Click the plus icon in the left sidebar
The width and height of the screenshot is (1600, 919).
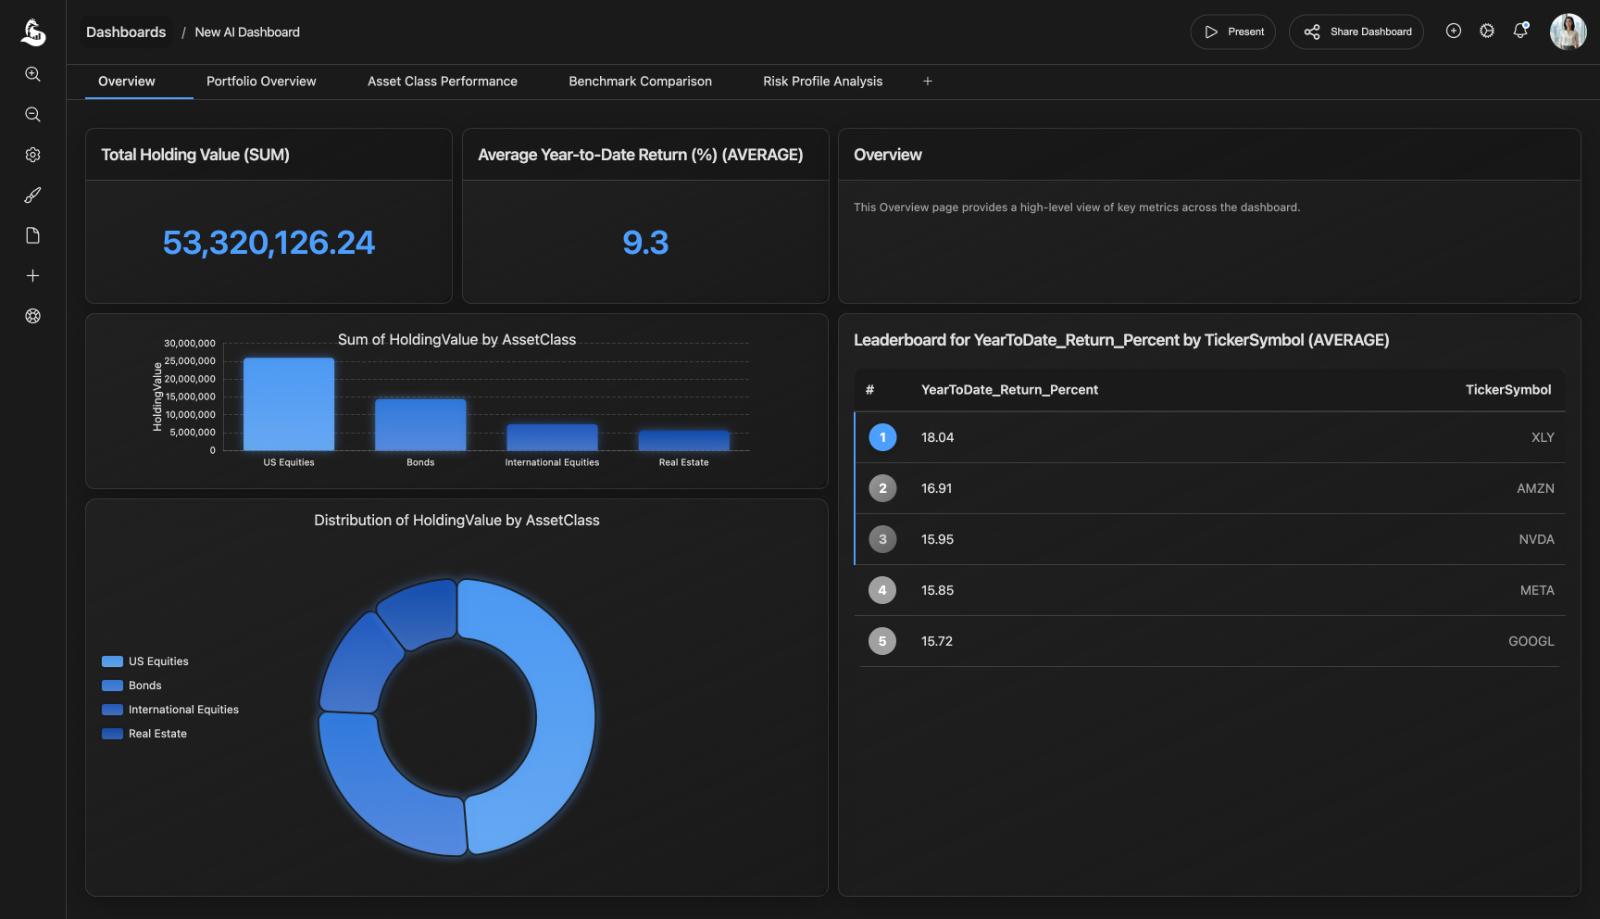33,275
